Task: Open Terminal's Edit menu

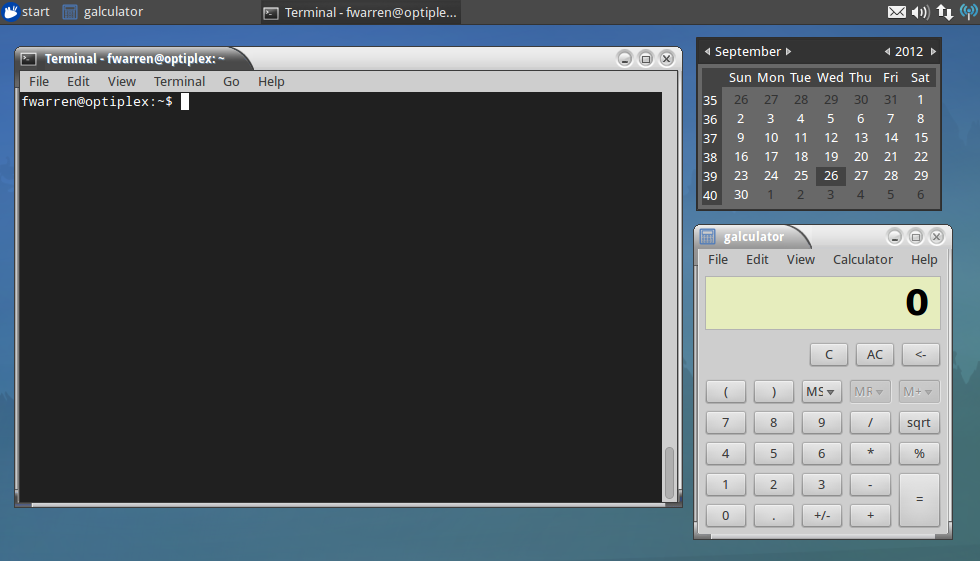Action: [78, 82]
